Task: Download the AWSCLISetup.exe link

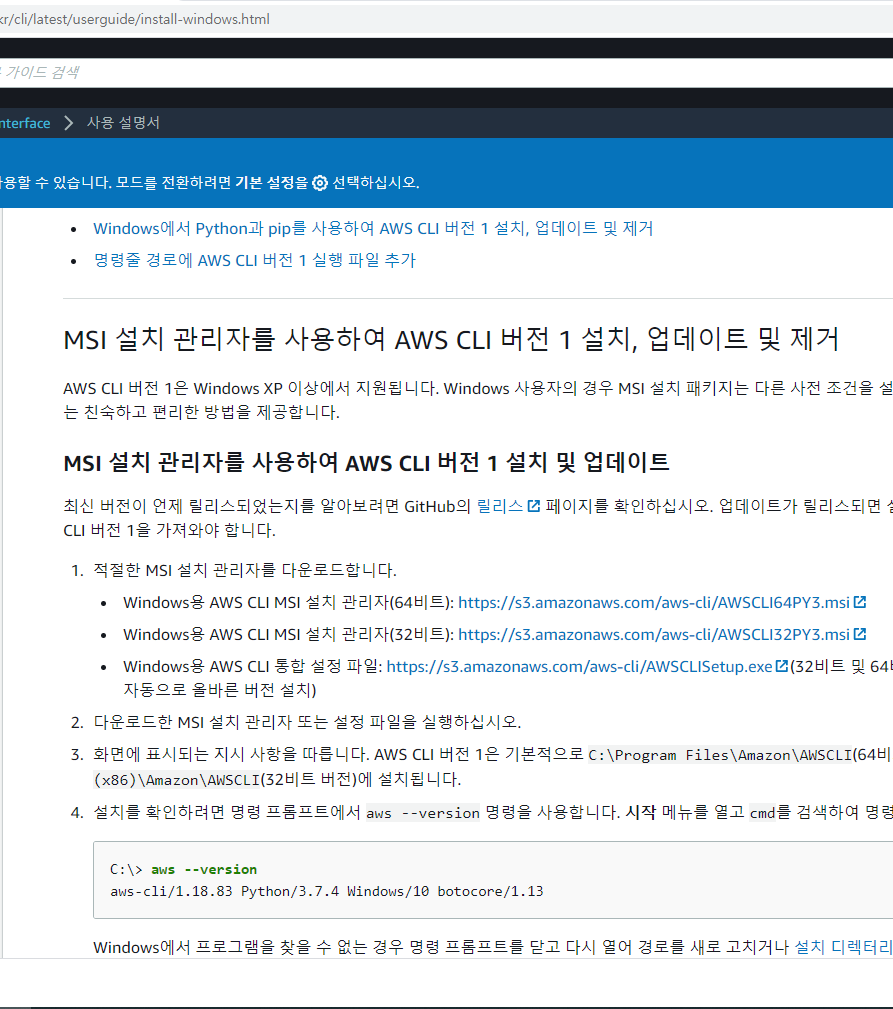Action: point(579,667)
